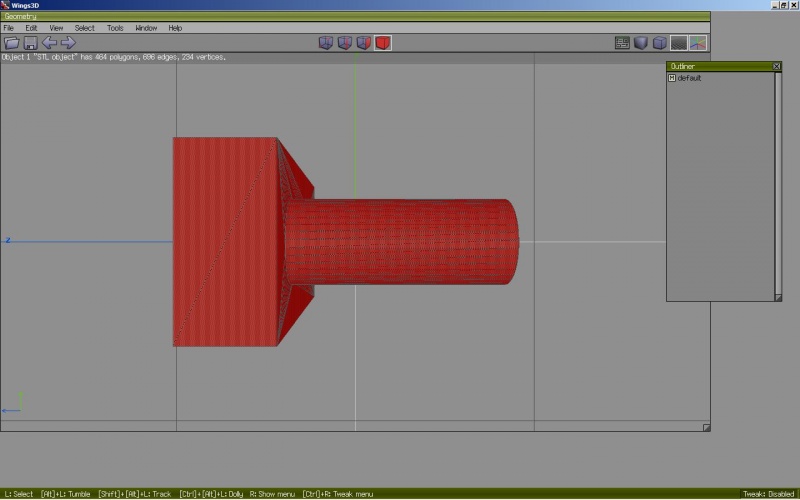Open the File menu
This screenshot has width=800, height=500.
click(x=9, y=28)
